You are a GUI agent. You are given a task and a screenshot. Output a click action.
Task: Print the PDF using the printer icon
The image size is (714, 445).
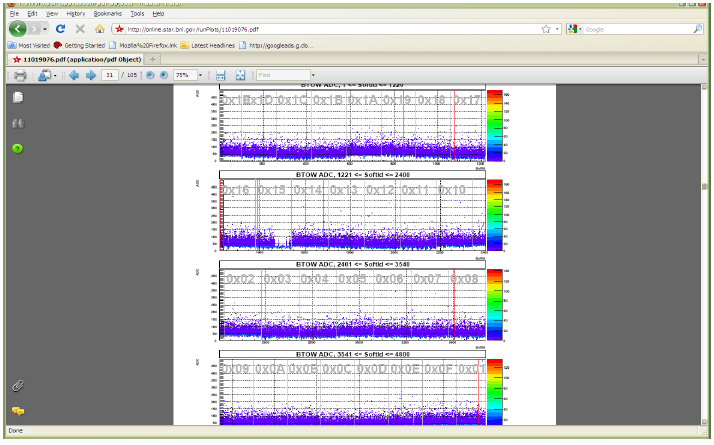[x=20, y=75]
